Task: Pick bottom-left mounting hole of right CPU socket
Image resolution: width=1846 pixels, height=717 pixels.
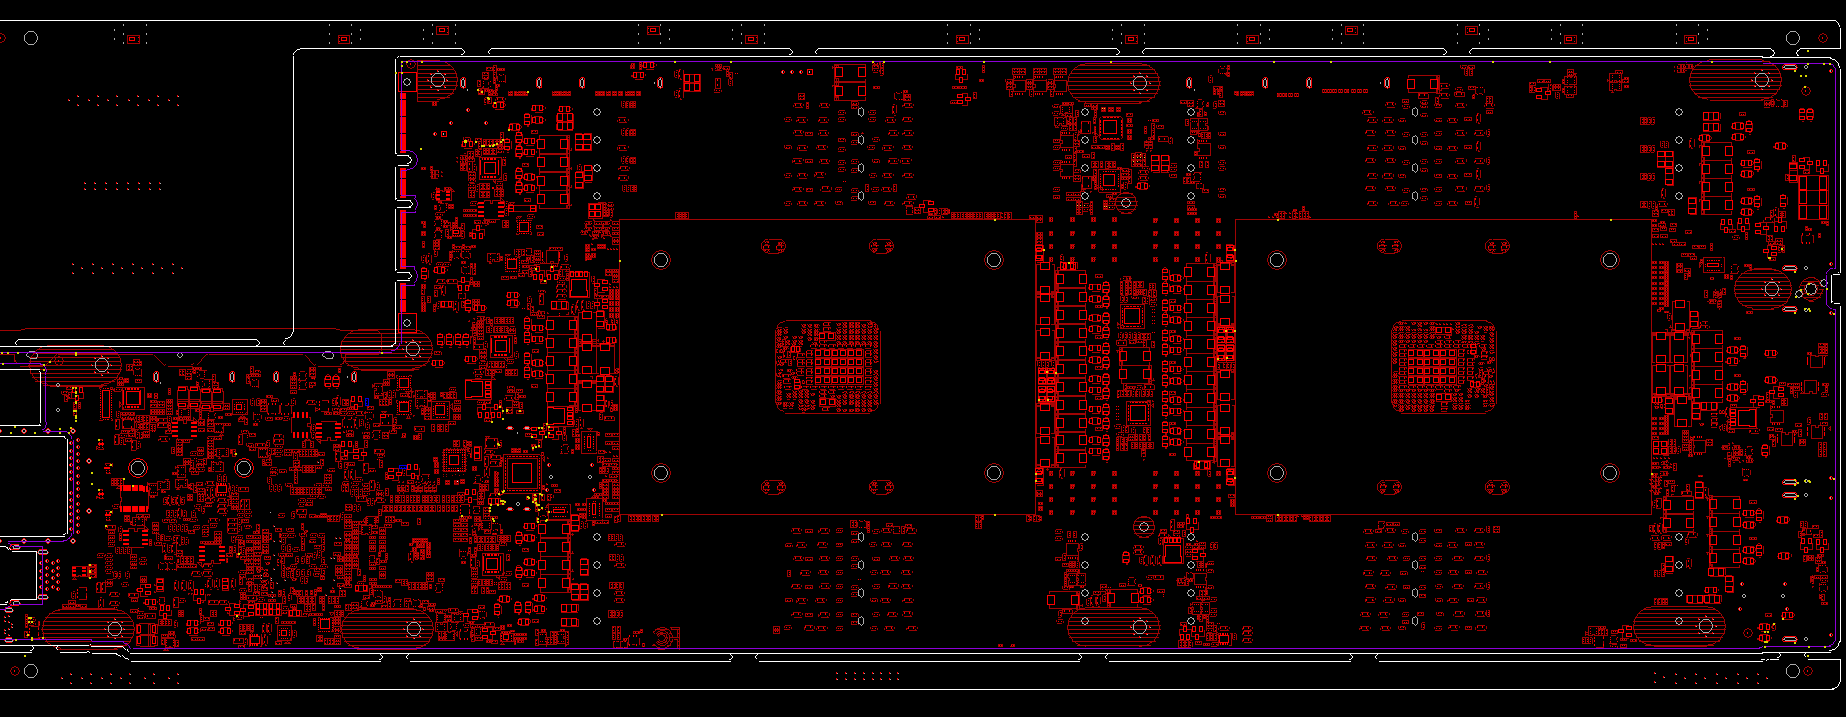Action: pos(1276,473)
